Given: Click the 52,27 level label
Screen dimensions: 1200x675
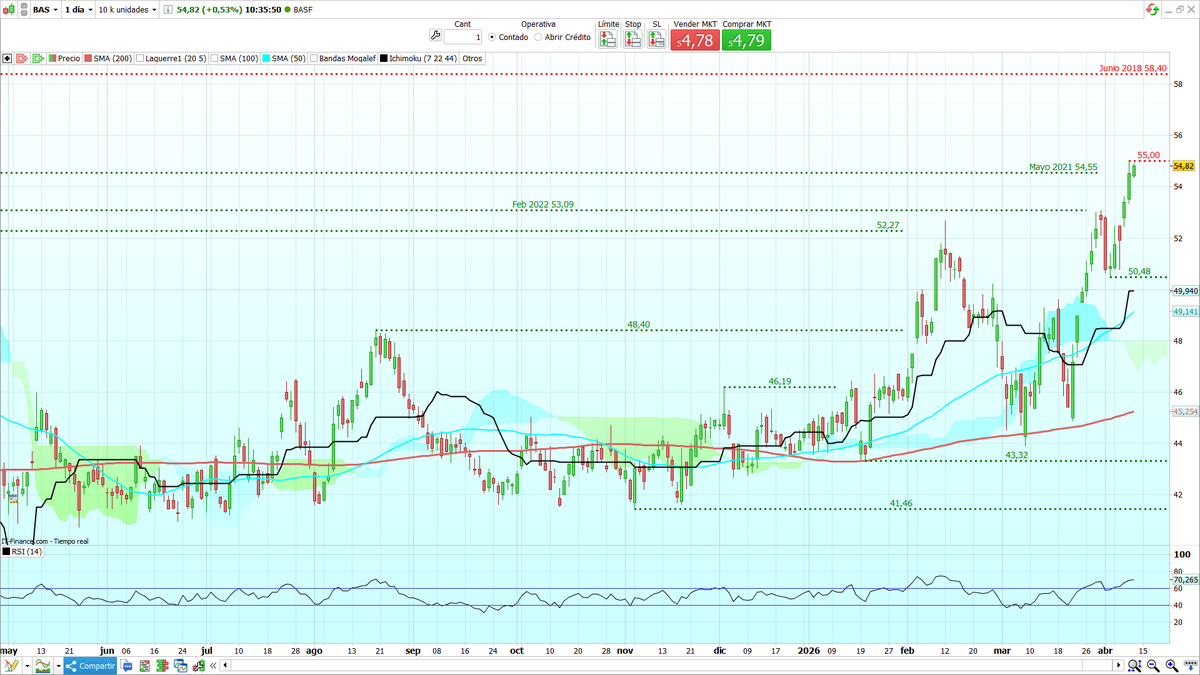Looking at the screenshot, I should (887, 226).
